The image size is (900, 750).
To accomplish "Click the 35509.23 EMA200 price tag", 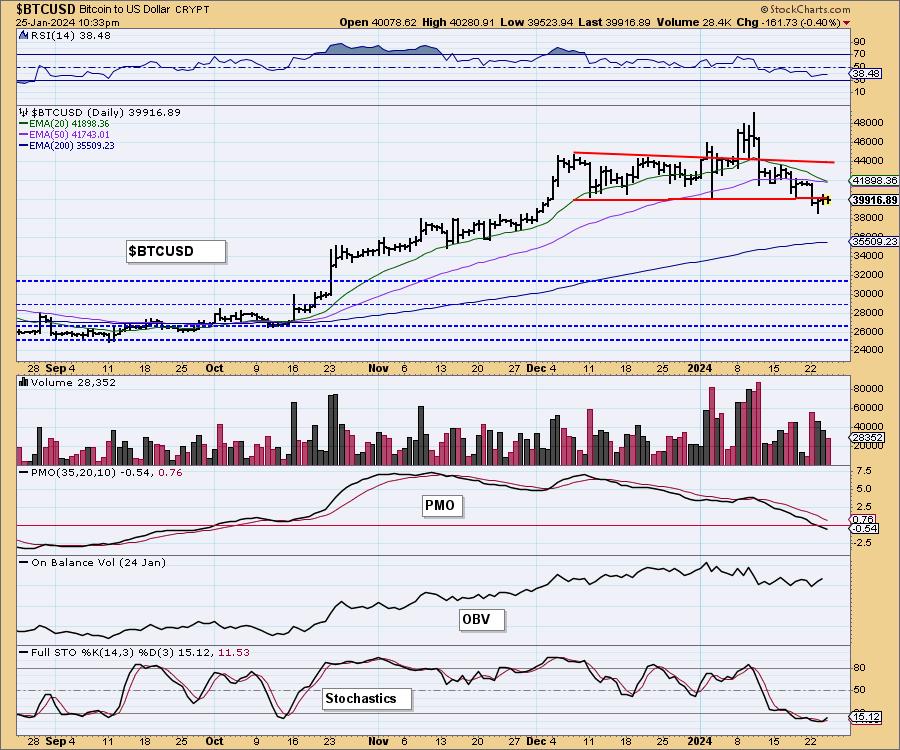I will 874,242.
